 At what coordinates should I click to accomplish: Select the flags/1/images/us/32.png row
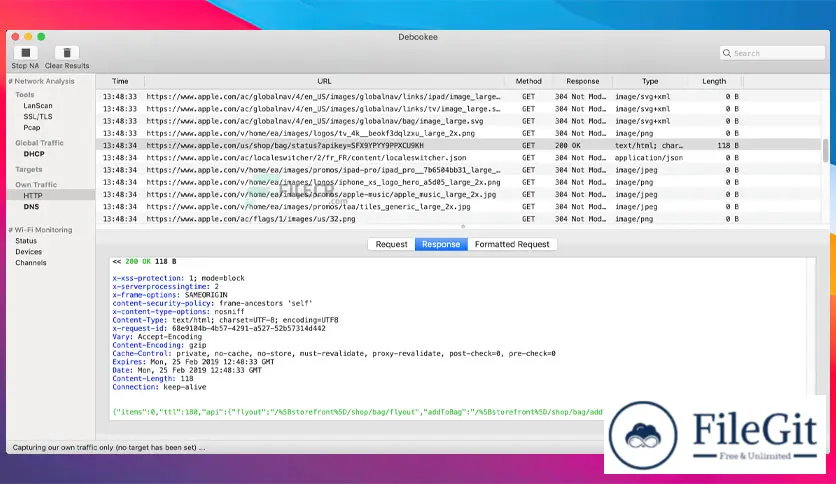(459, 219)
